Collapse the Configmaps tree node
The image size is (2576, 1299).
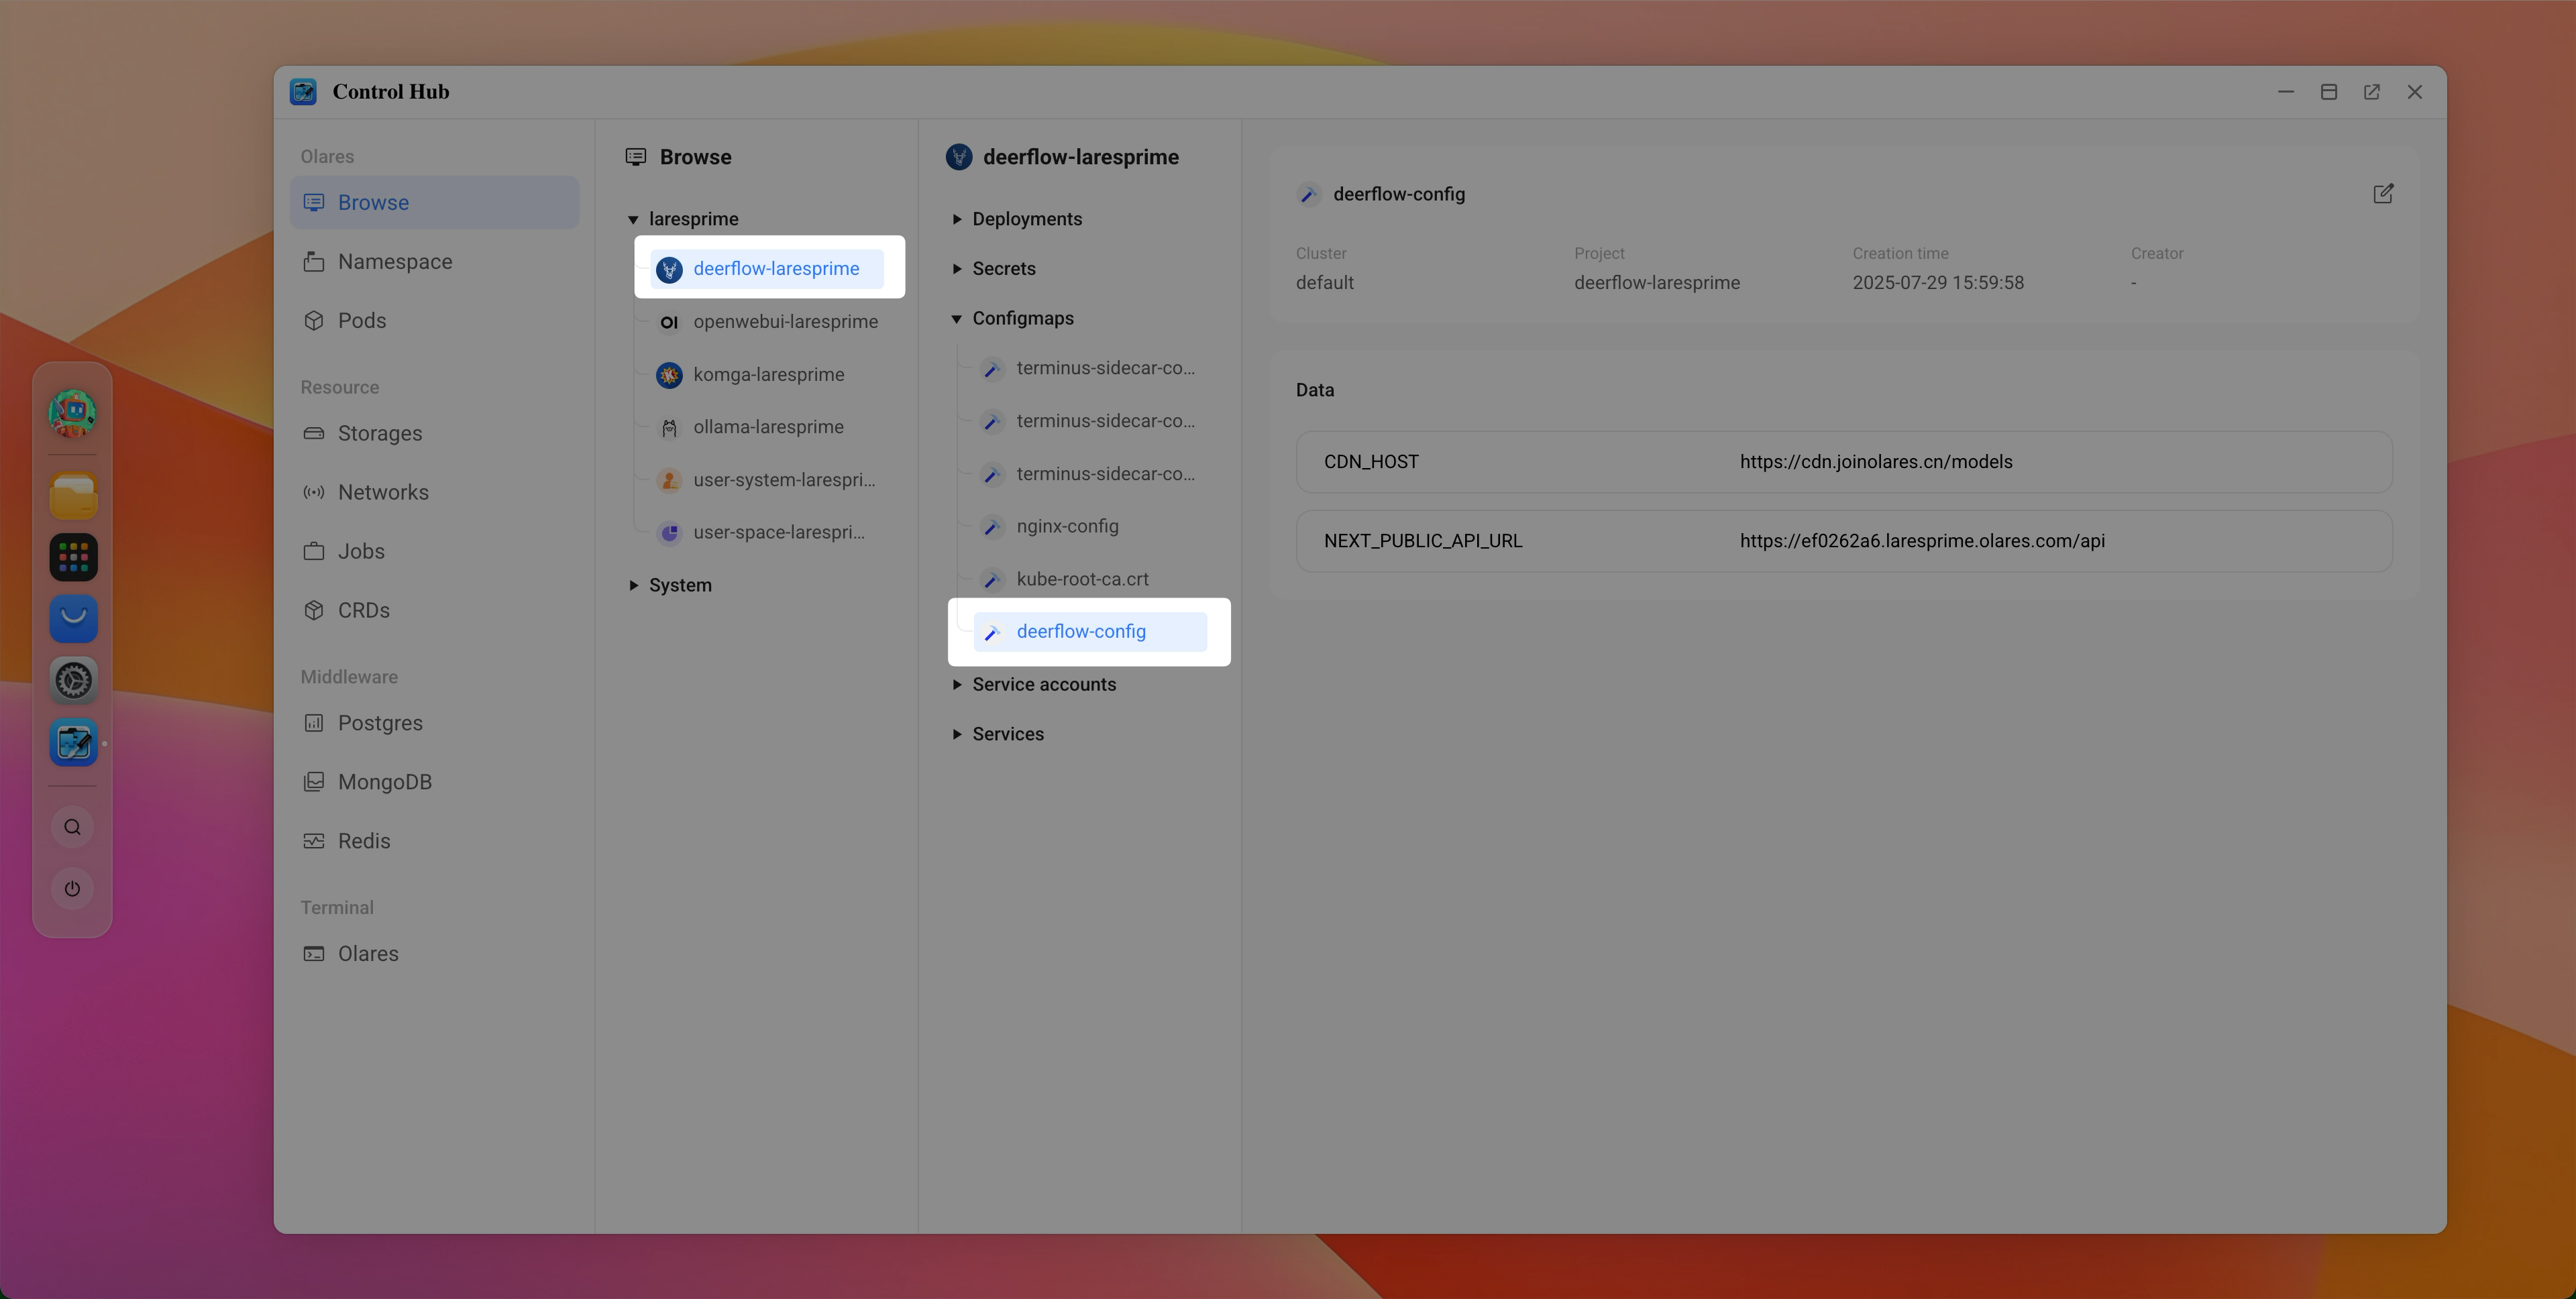[x=957, y=318]
